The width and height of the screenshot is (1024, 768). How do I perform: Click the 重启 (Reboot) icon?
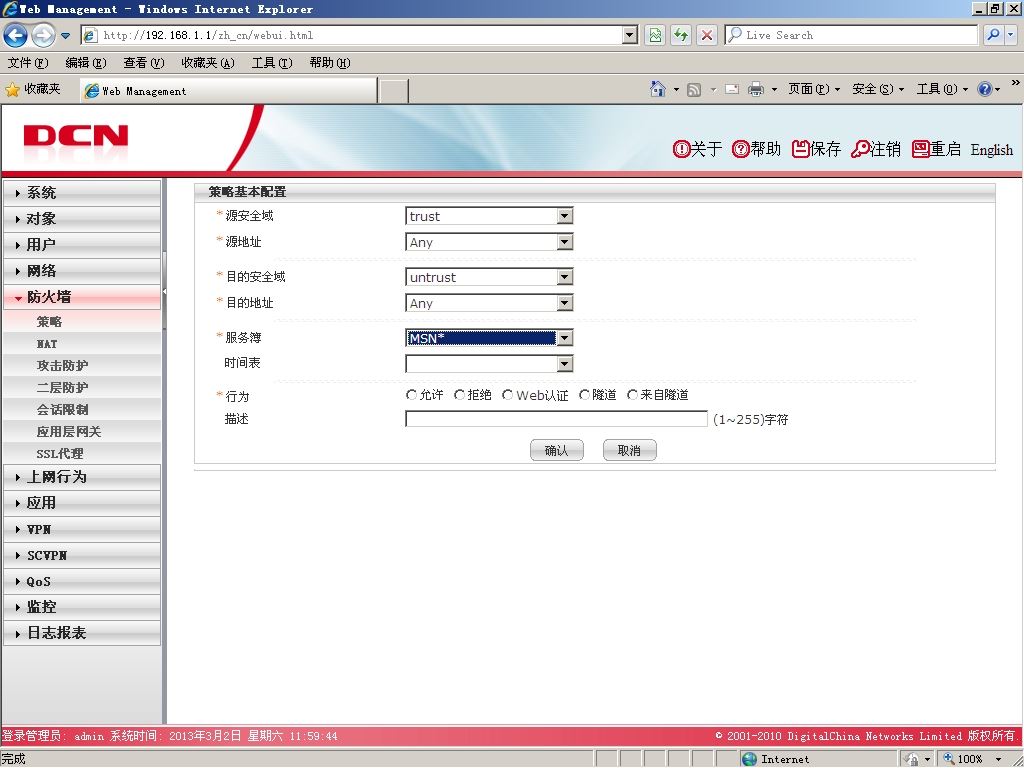coord(936,150)
